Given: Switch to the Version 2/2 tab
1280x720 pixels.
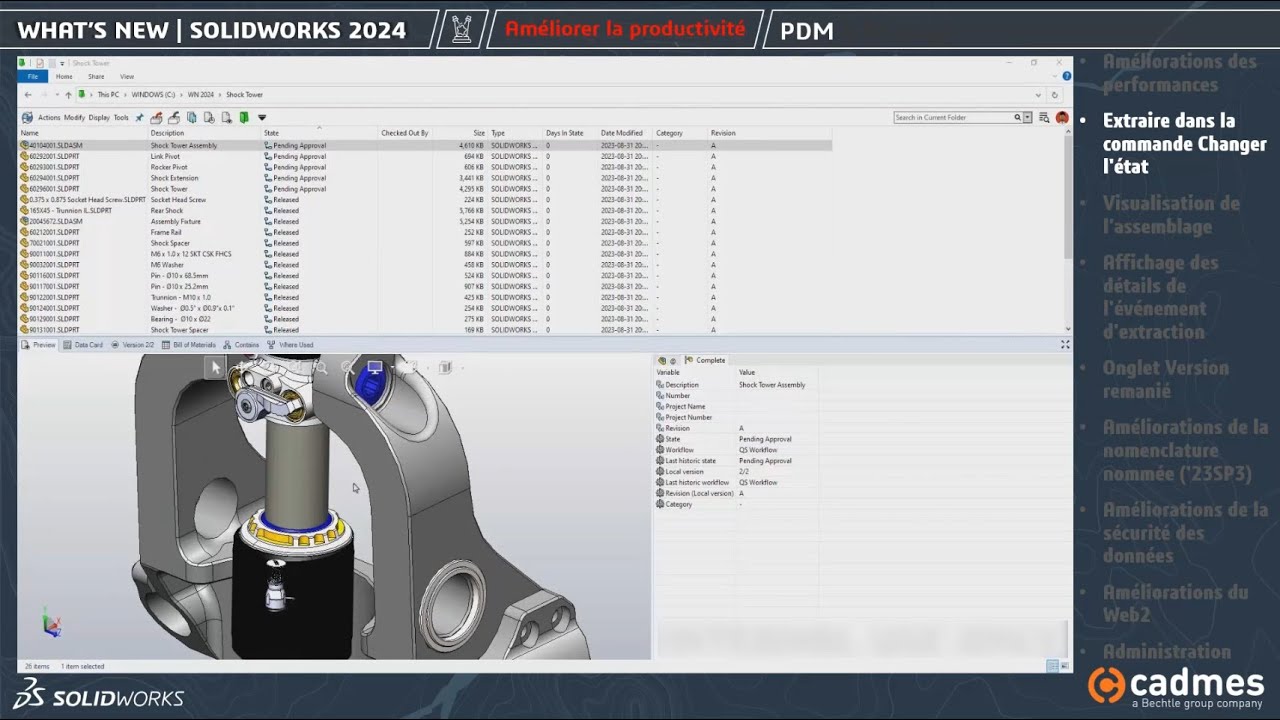Looking at the screenshot, I should [x=132, y=345].
